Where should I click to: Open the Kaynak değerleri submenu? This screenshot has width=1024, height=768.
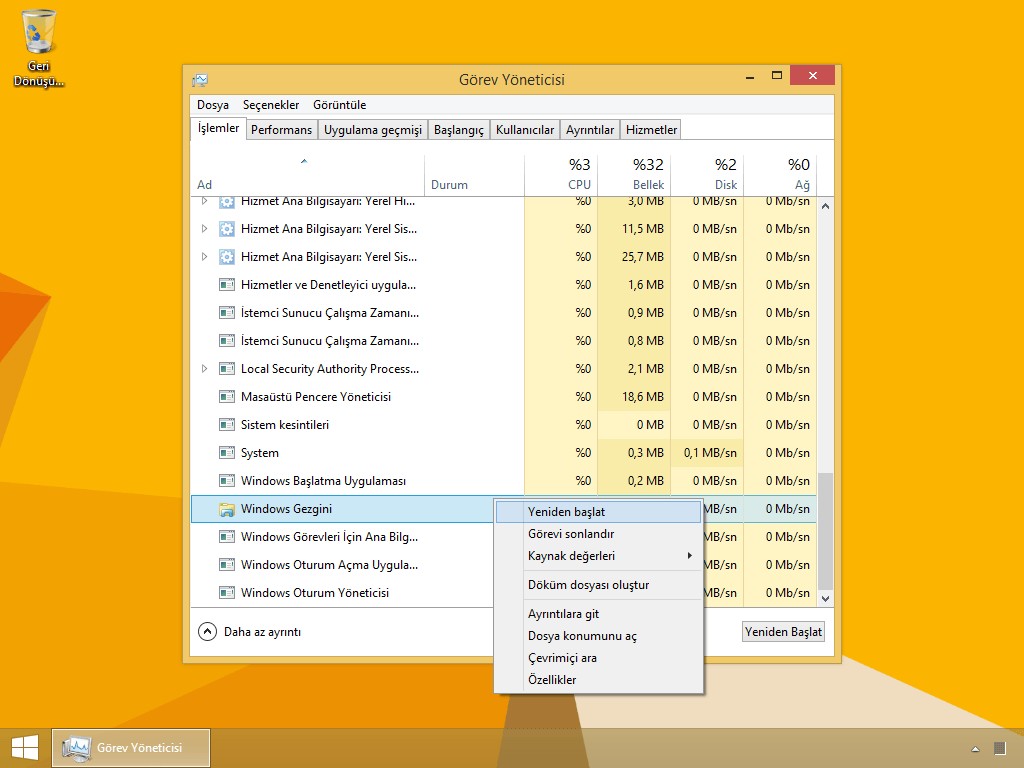tap(599, 556)
